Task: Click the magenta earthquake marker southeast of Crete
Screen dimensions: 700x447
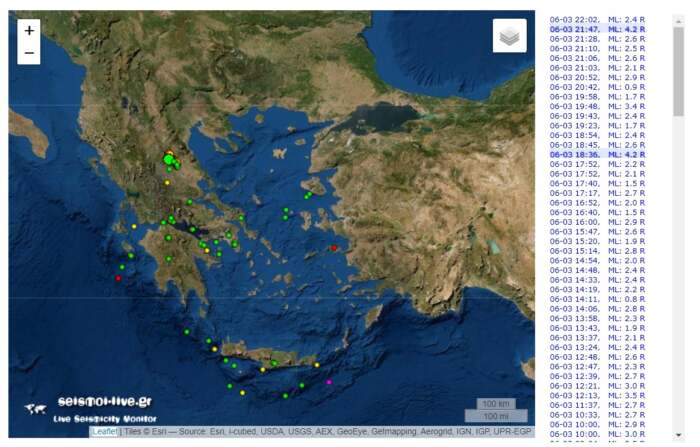Action: tap(328, 382)
